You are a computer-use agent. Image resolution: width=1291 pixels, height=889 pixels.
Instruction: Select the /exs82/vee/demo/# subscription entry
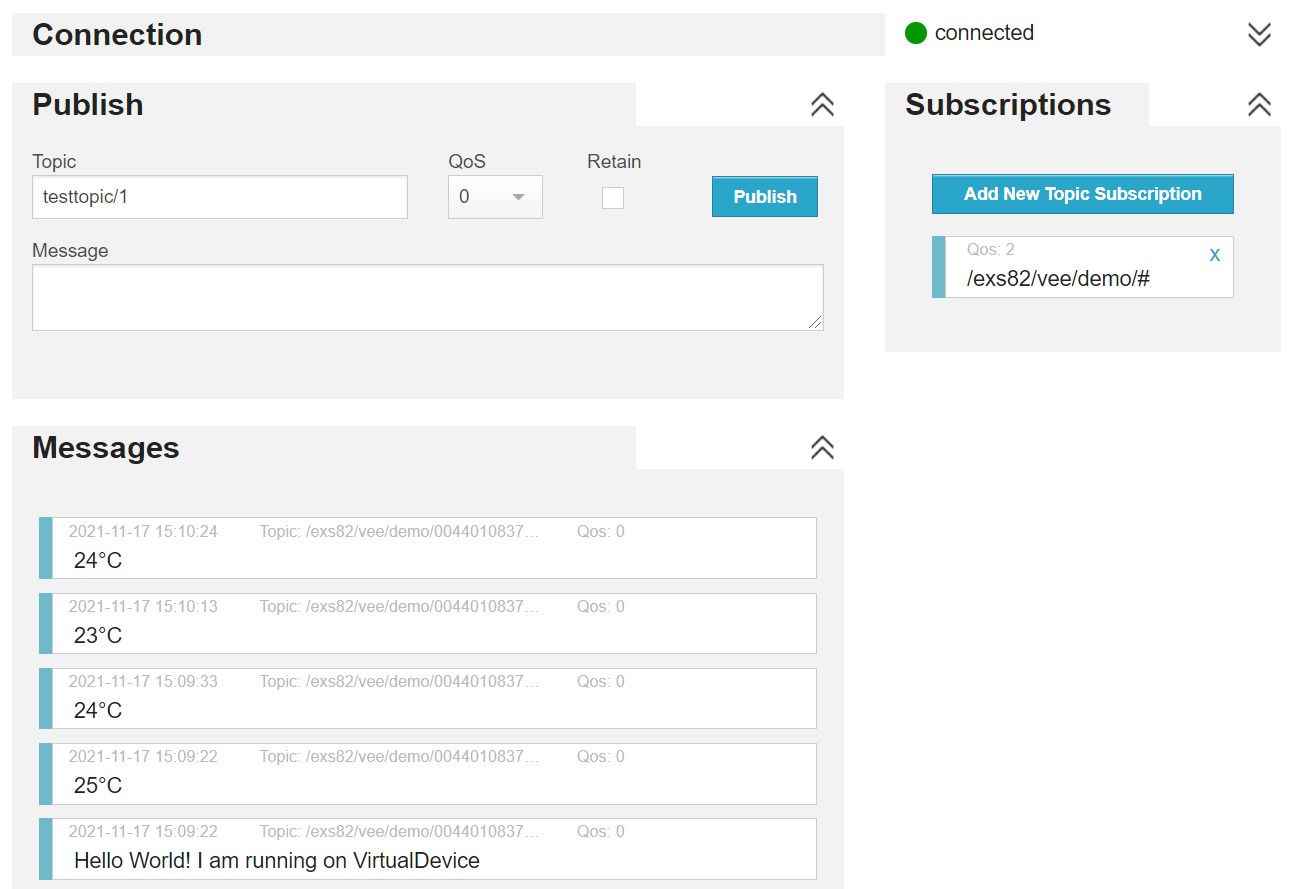point(1083,267)
